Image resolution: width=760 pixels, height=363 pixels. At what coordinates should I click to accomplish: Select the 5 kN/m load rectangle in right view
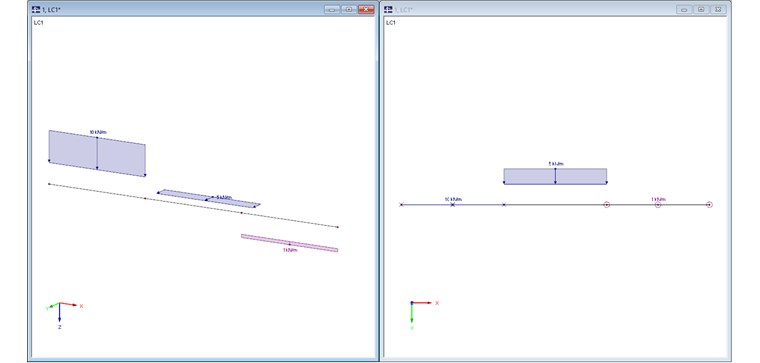[x=555, y=176]
